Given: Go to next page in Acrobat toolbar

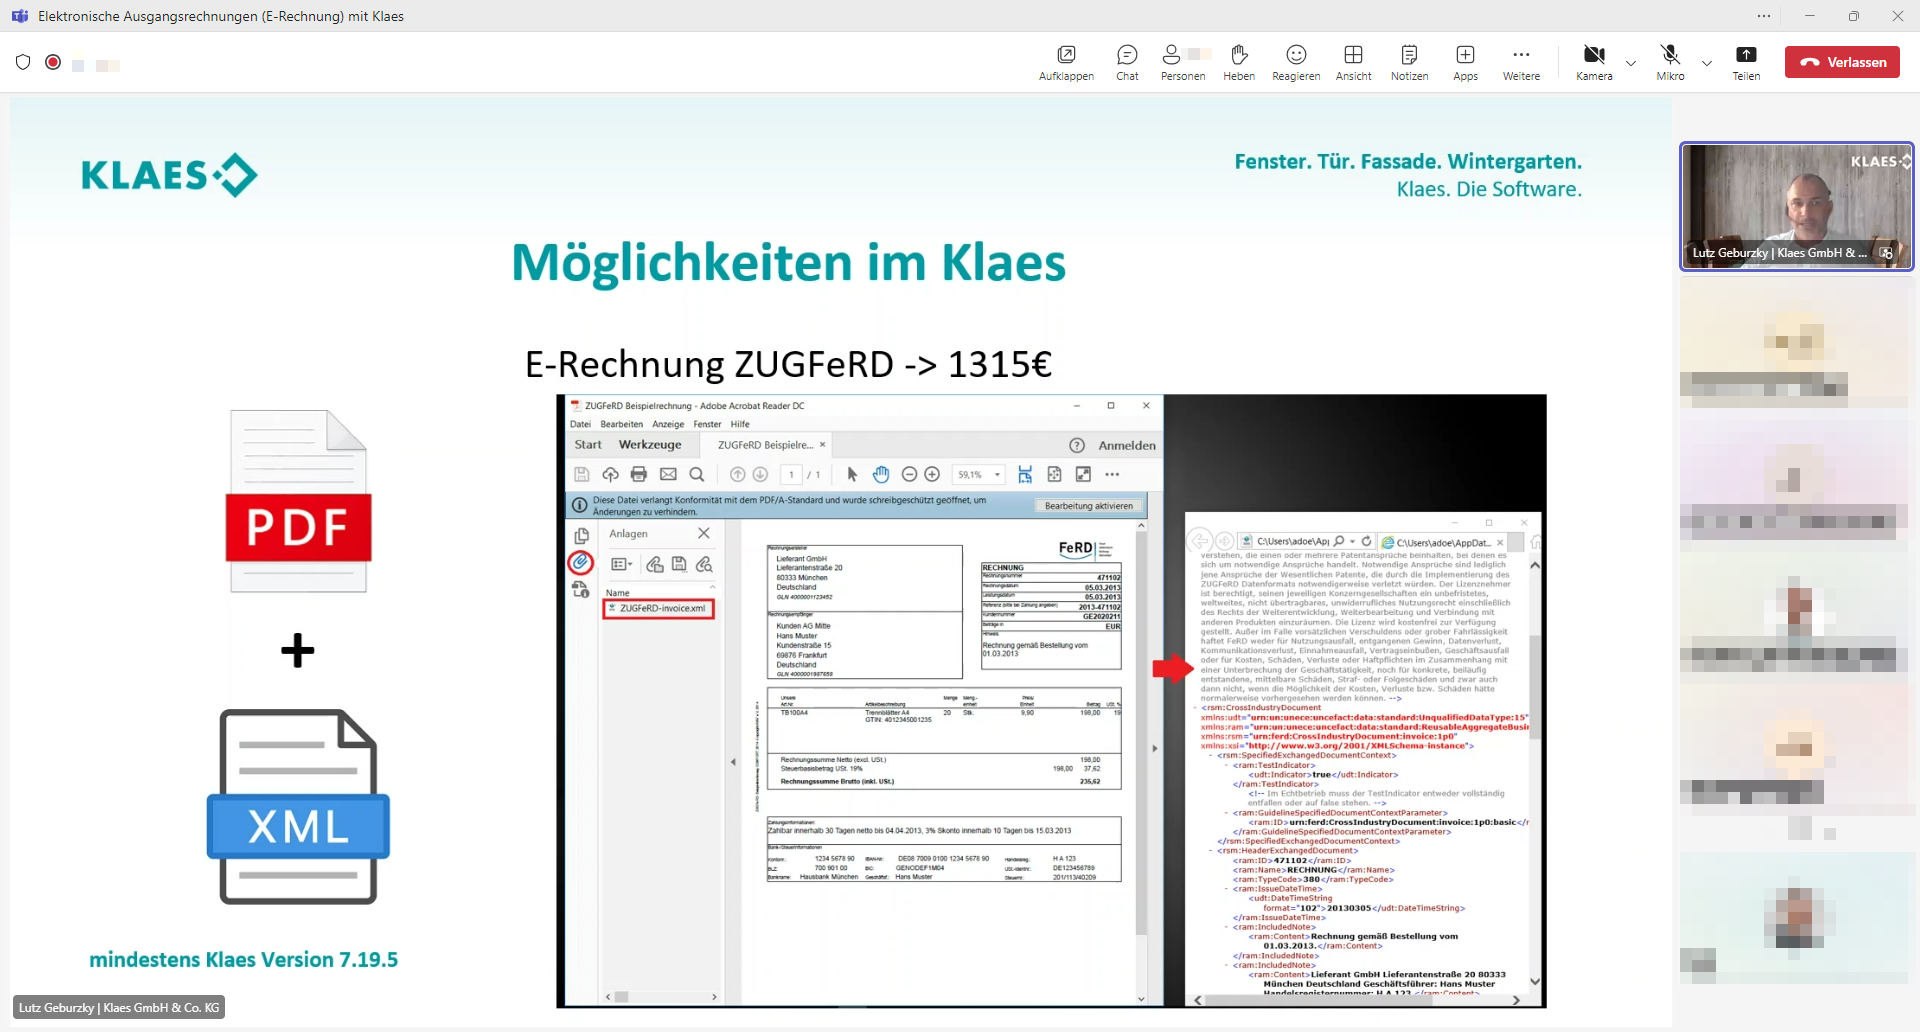Looking at the screenshot, I should [760, 474].
